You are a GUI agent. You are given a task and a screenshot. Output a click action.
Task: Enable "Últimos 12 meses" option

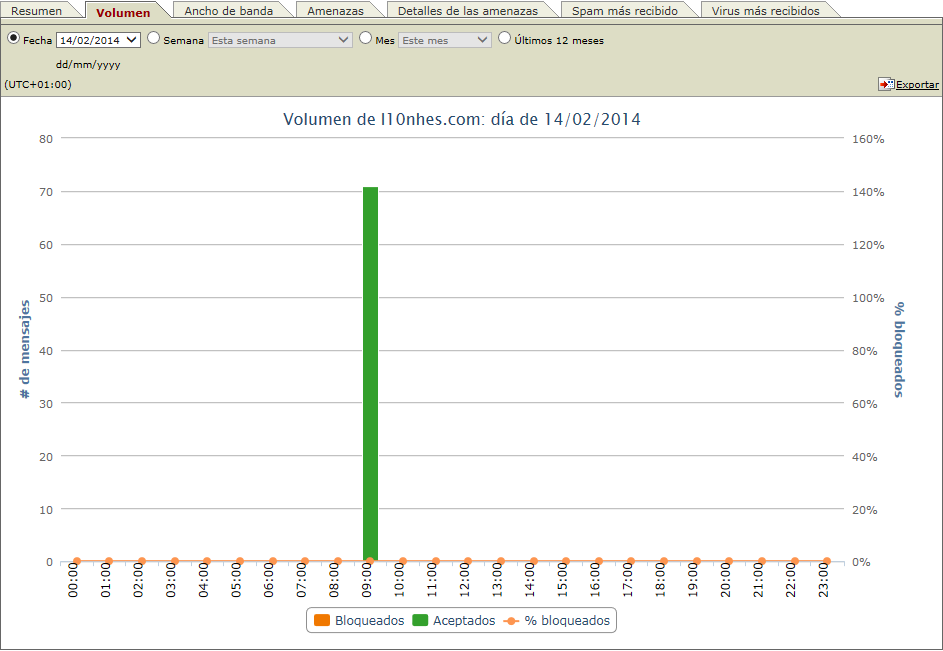(504, 39)
